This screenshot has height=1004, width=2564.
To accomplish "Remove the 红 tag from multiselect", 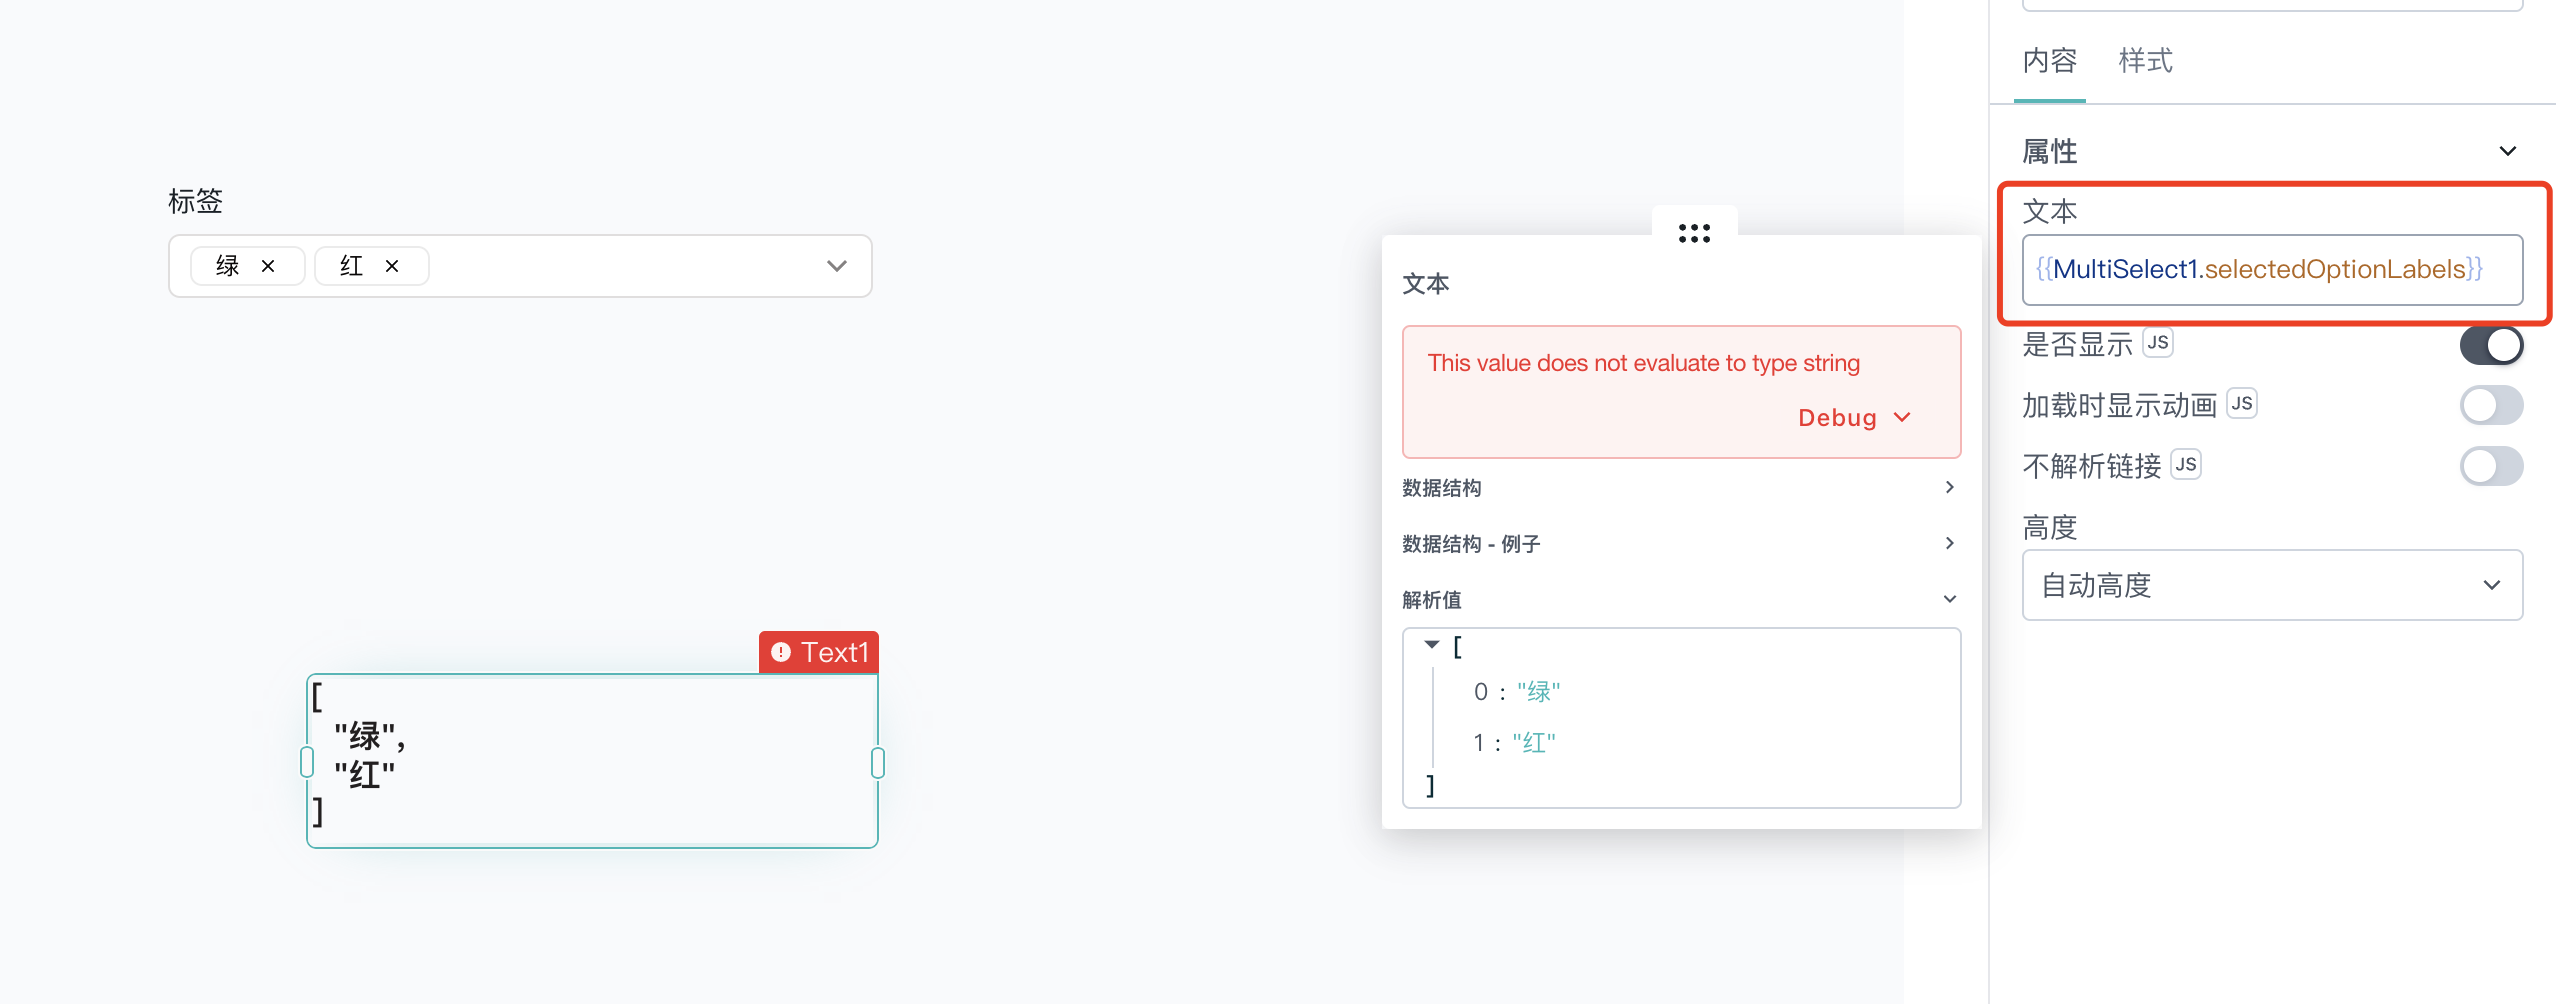I will [392, 266].
